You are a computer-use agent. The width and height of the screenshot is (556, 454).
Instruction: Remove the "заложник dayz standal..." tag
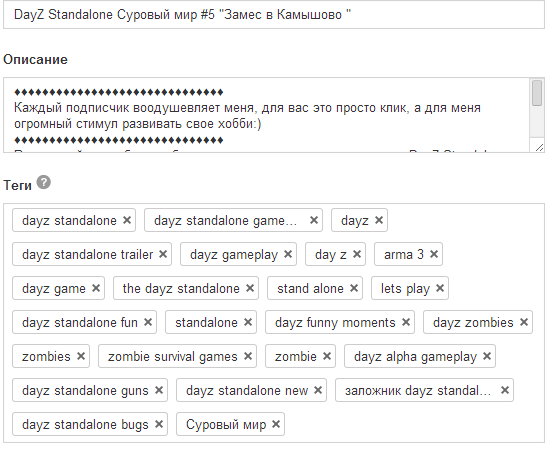tap(505, 390)
